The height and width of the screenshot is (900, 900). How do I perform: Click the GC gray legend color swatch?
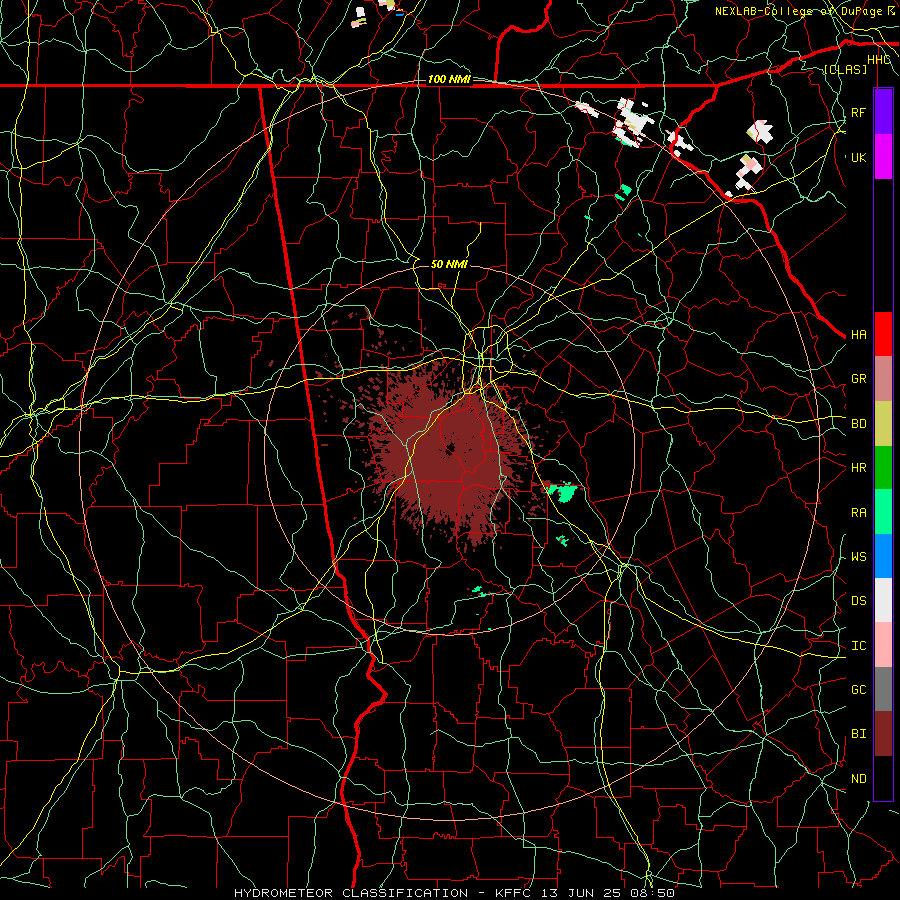883,689
